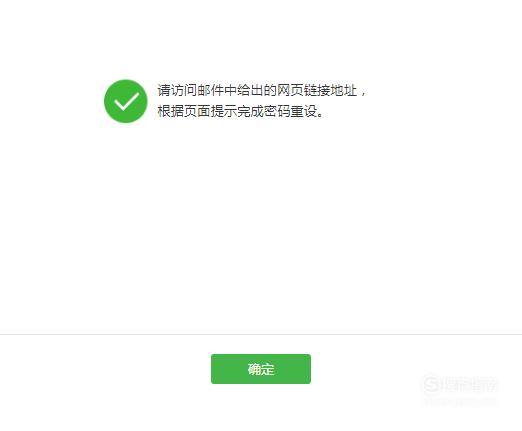
Task: Click the message line starting with 请访问邮件
Action: (262, 90)
